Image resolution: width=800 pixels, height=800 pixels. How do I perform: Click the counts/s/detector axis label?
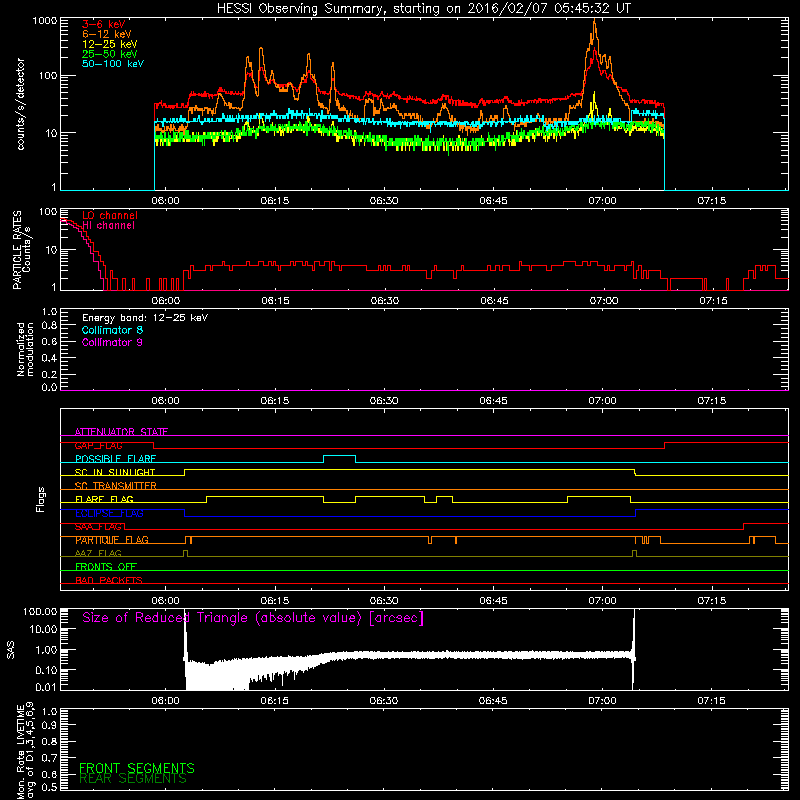click(21, 104)
